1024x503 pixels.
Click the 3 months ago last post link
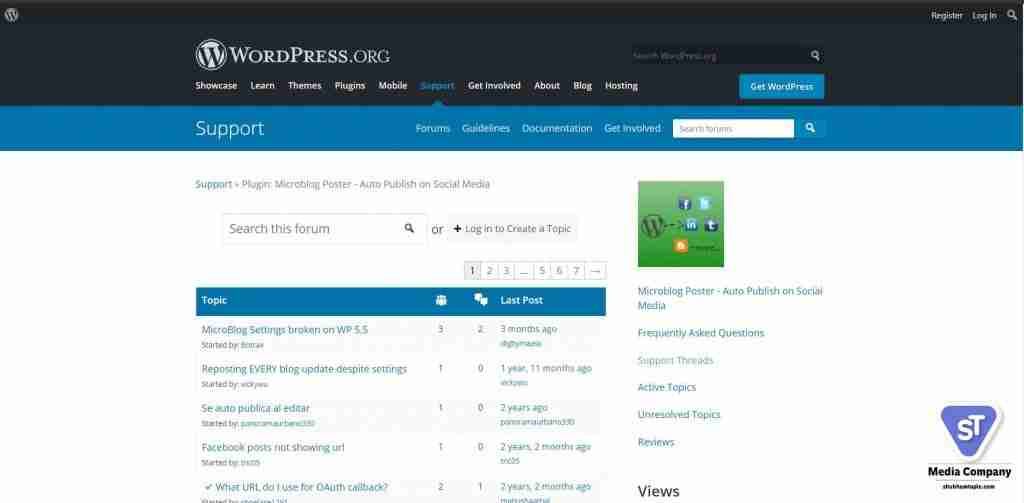coord(528,329)
